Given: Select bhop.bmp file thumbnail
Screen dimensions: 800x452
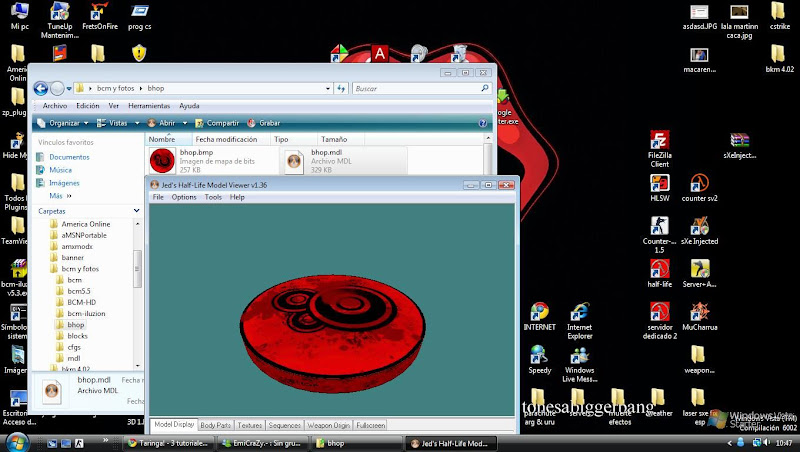Looking at the screenshot, I should tap(162, 160).
